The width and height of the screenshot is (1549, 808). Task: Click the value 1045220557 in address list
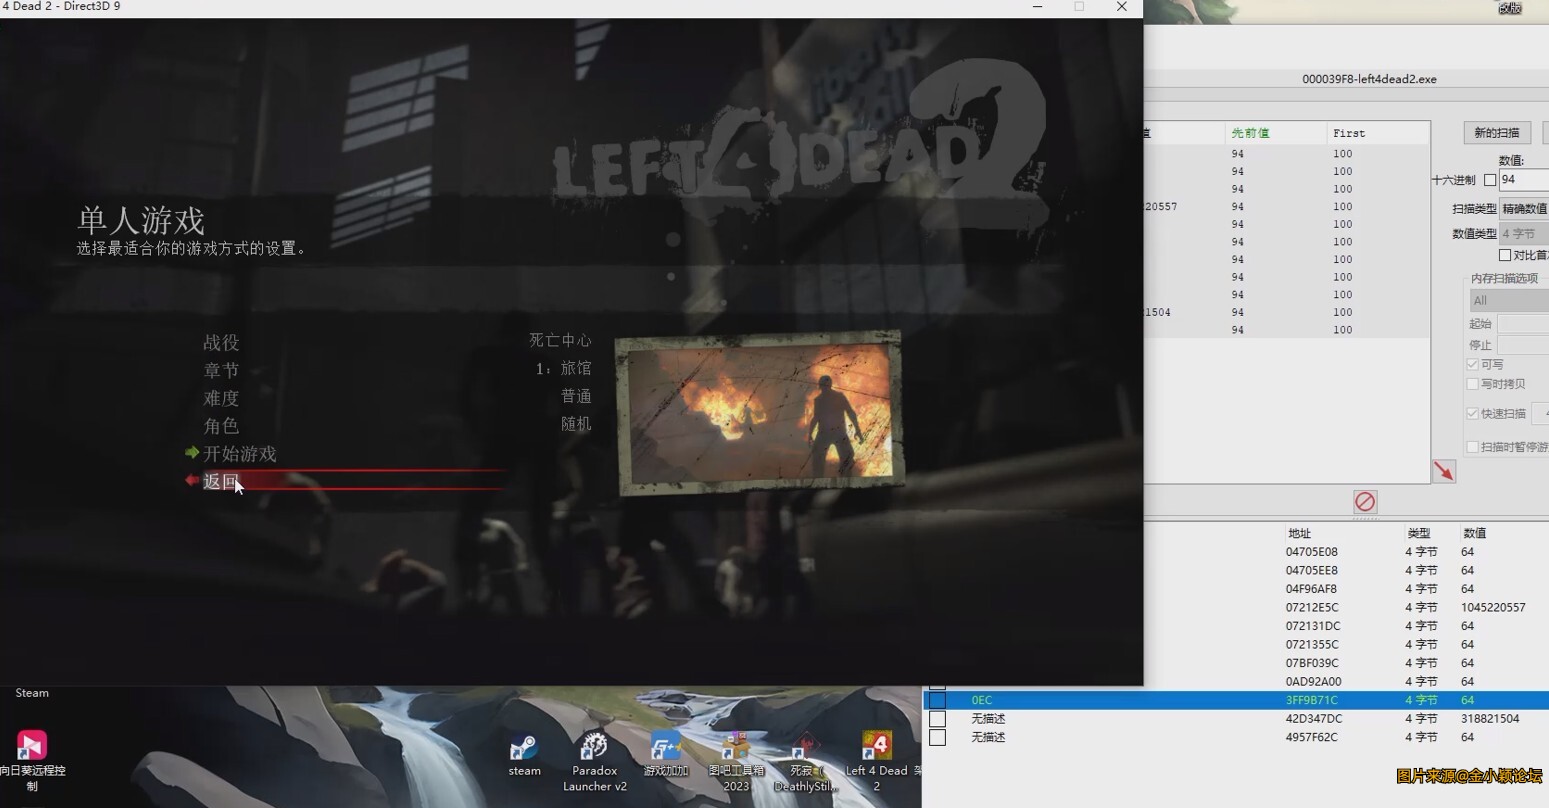[x=1493, y=607]
